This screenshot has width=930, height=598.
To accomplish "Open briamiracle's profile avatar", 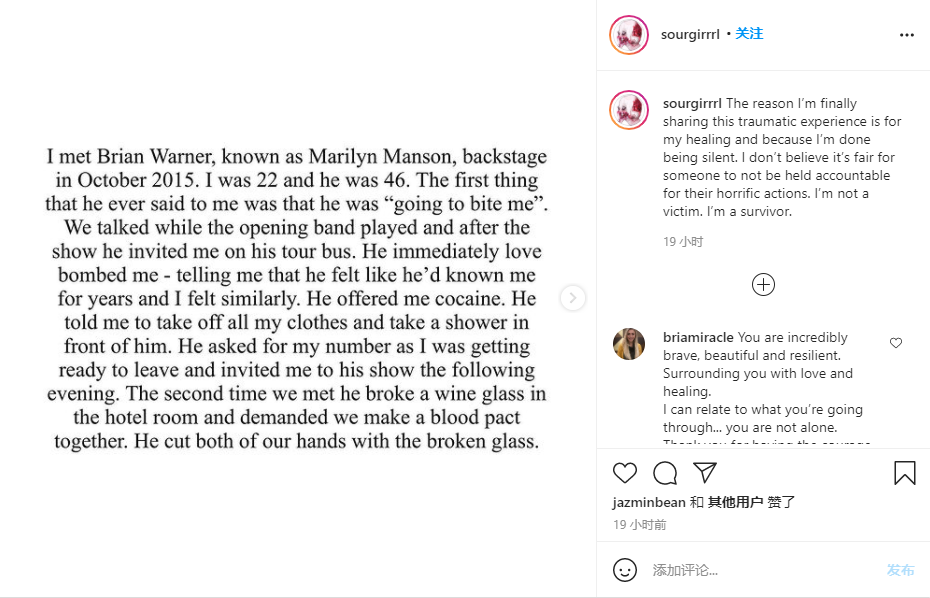I will 629,344.
